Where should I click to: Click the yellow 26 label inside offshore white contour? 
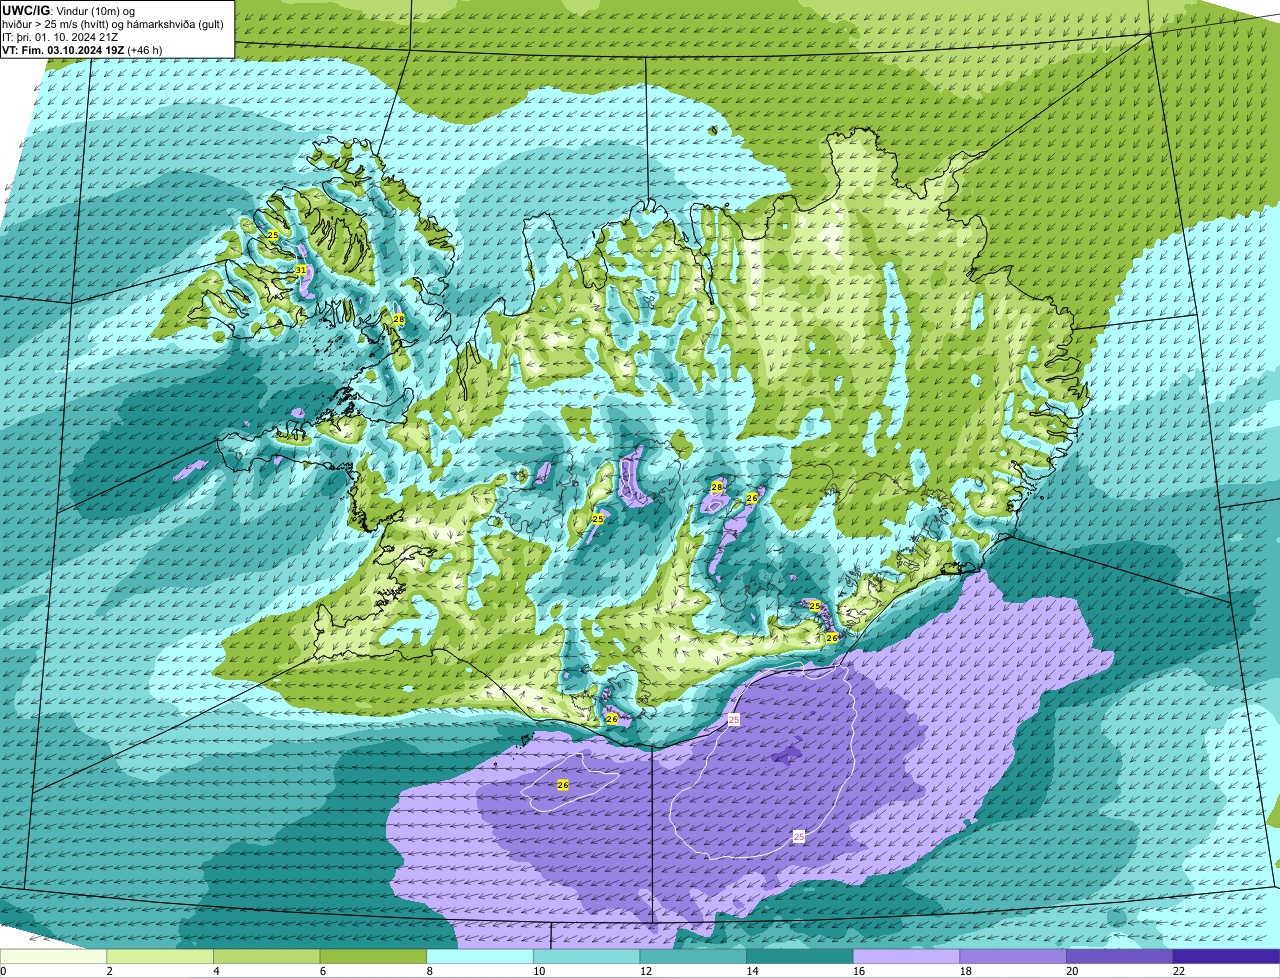[563, 785]
